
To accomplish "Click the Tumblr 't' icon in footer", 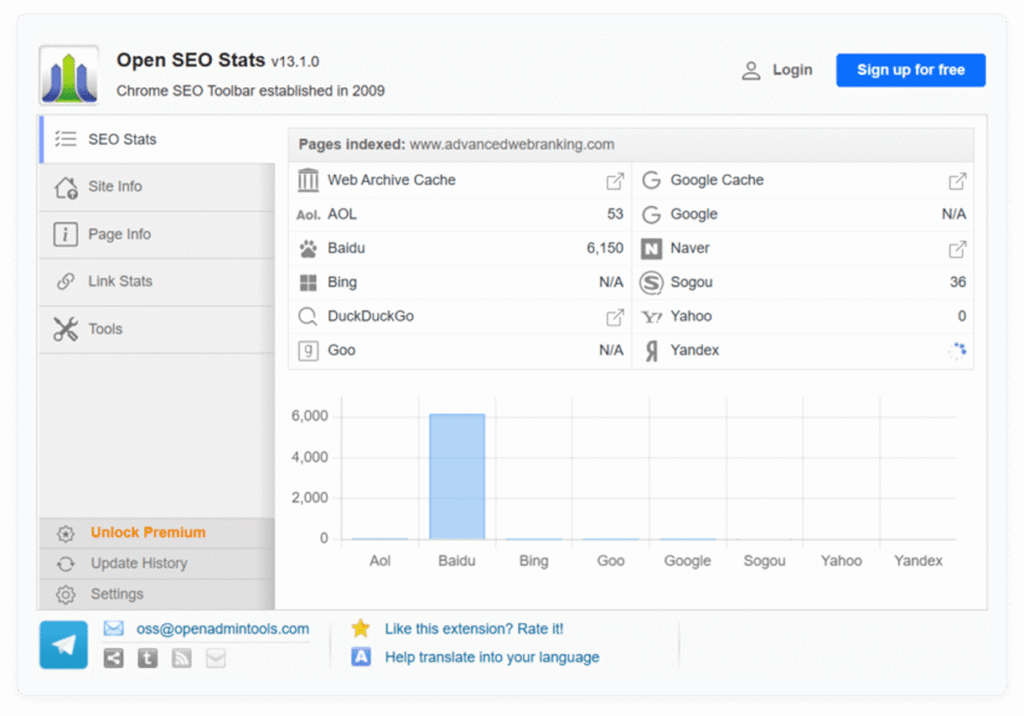I will coord(148,659).
